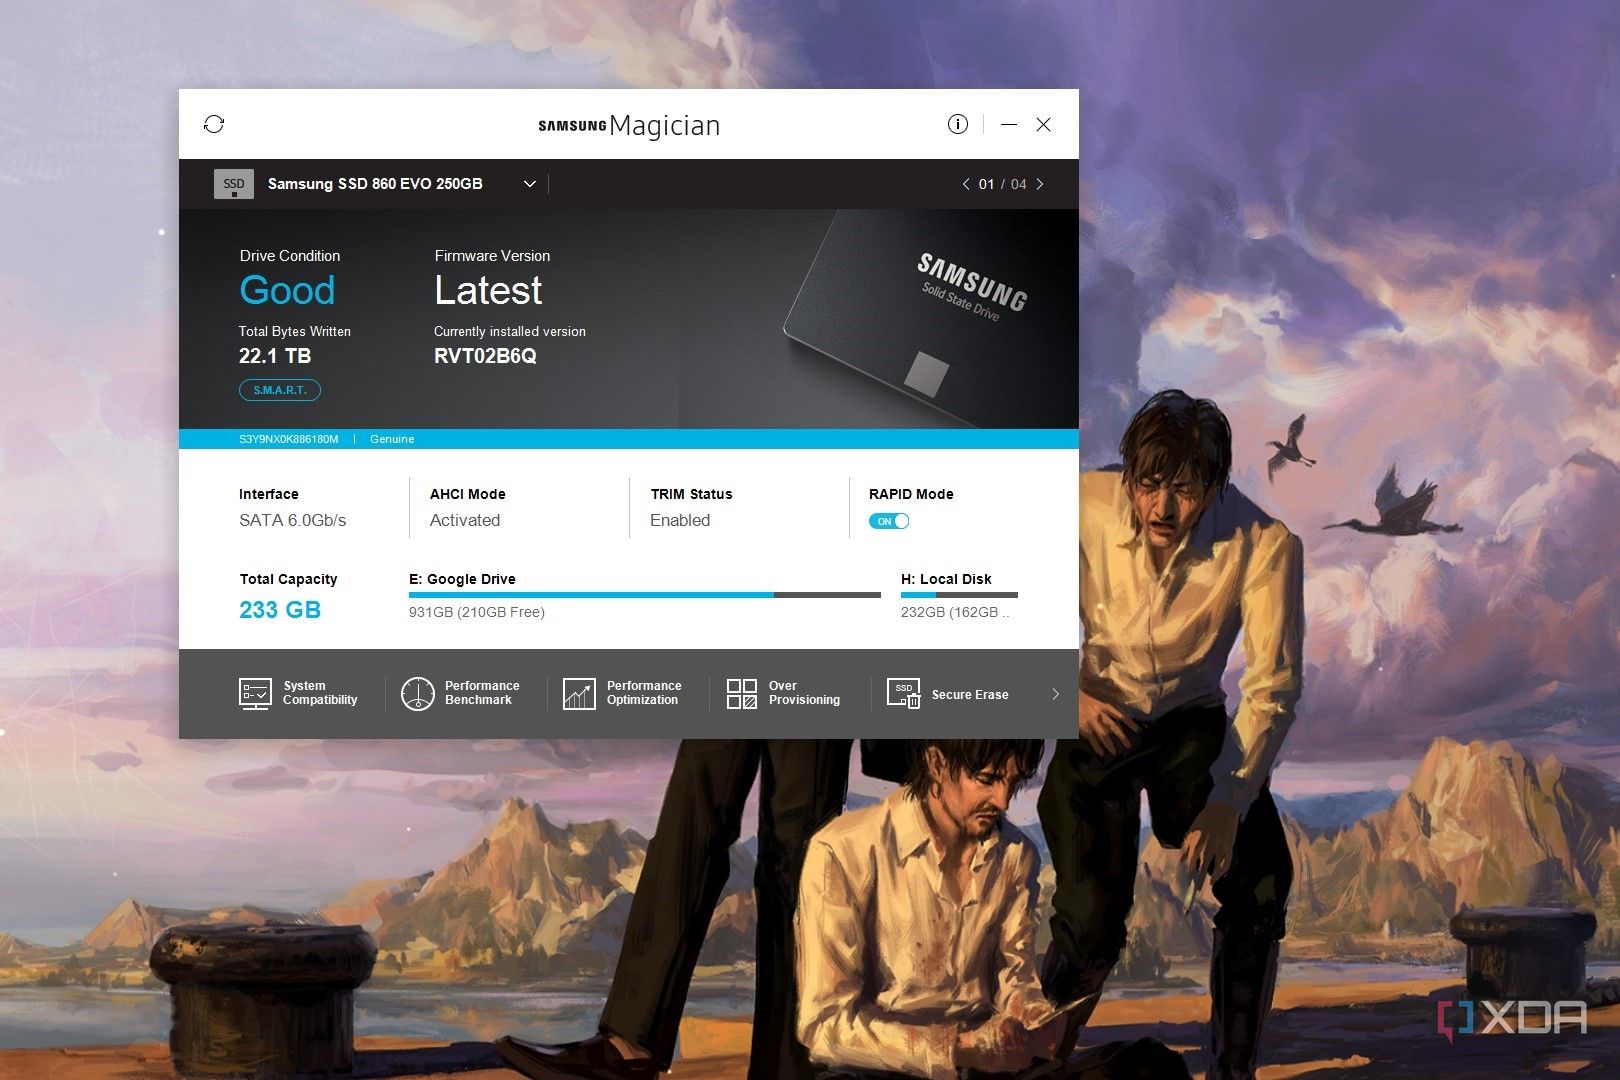Click the Good drive condition text
Image resolution: width=1620 pixels, height=1080 pixels.
[287, 290]
